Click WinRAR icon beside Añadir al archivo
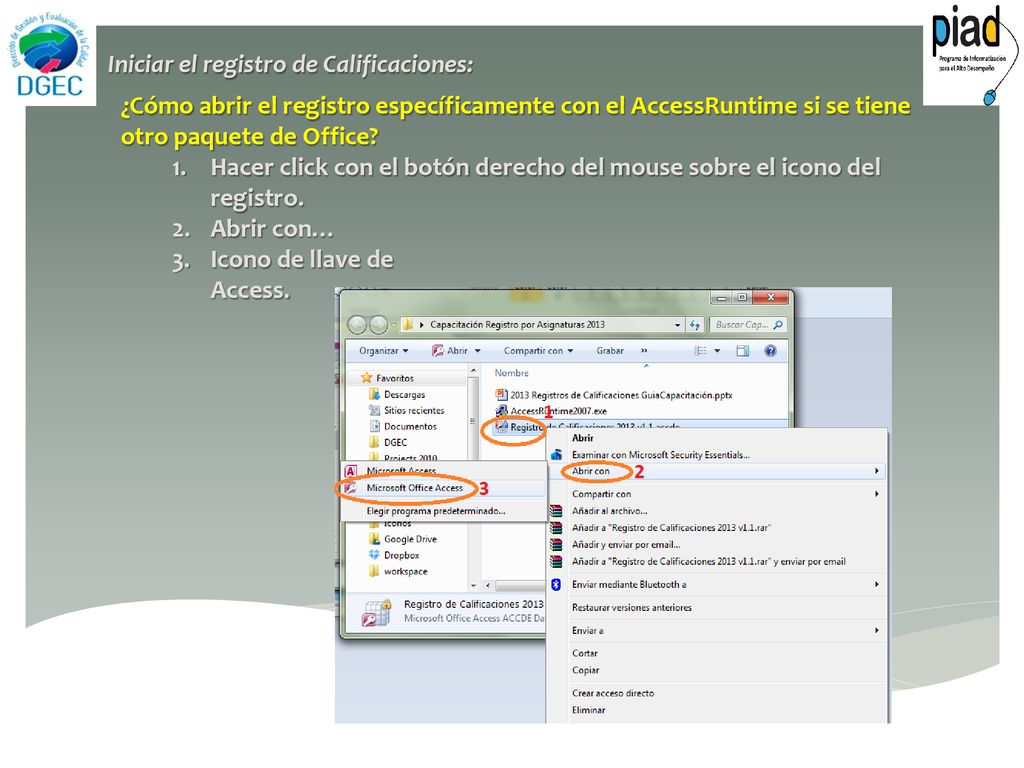The width and height of the screenshot is (1024, 768). tap(556, 511)
